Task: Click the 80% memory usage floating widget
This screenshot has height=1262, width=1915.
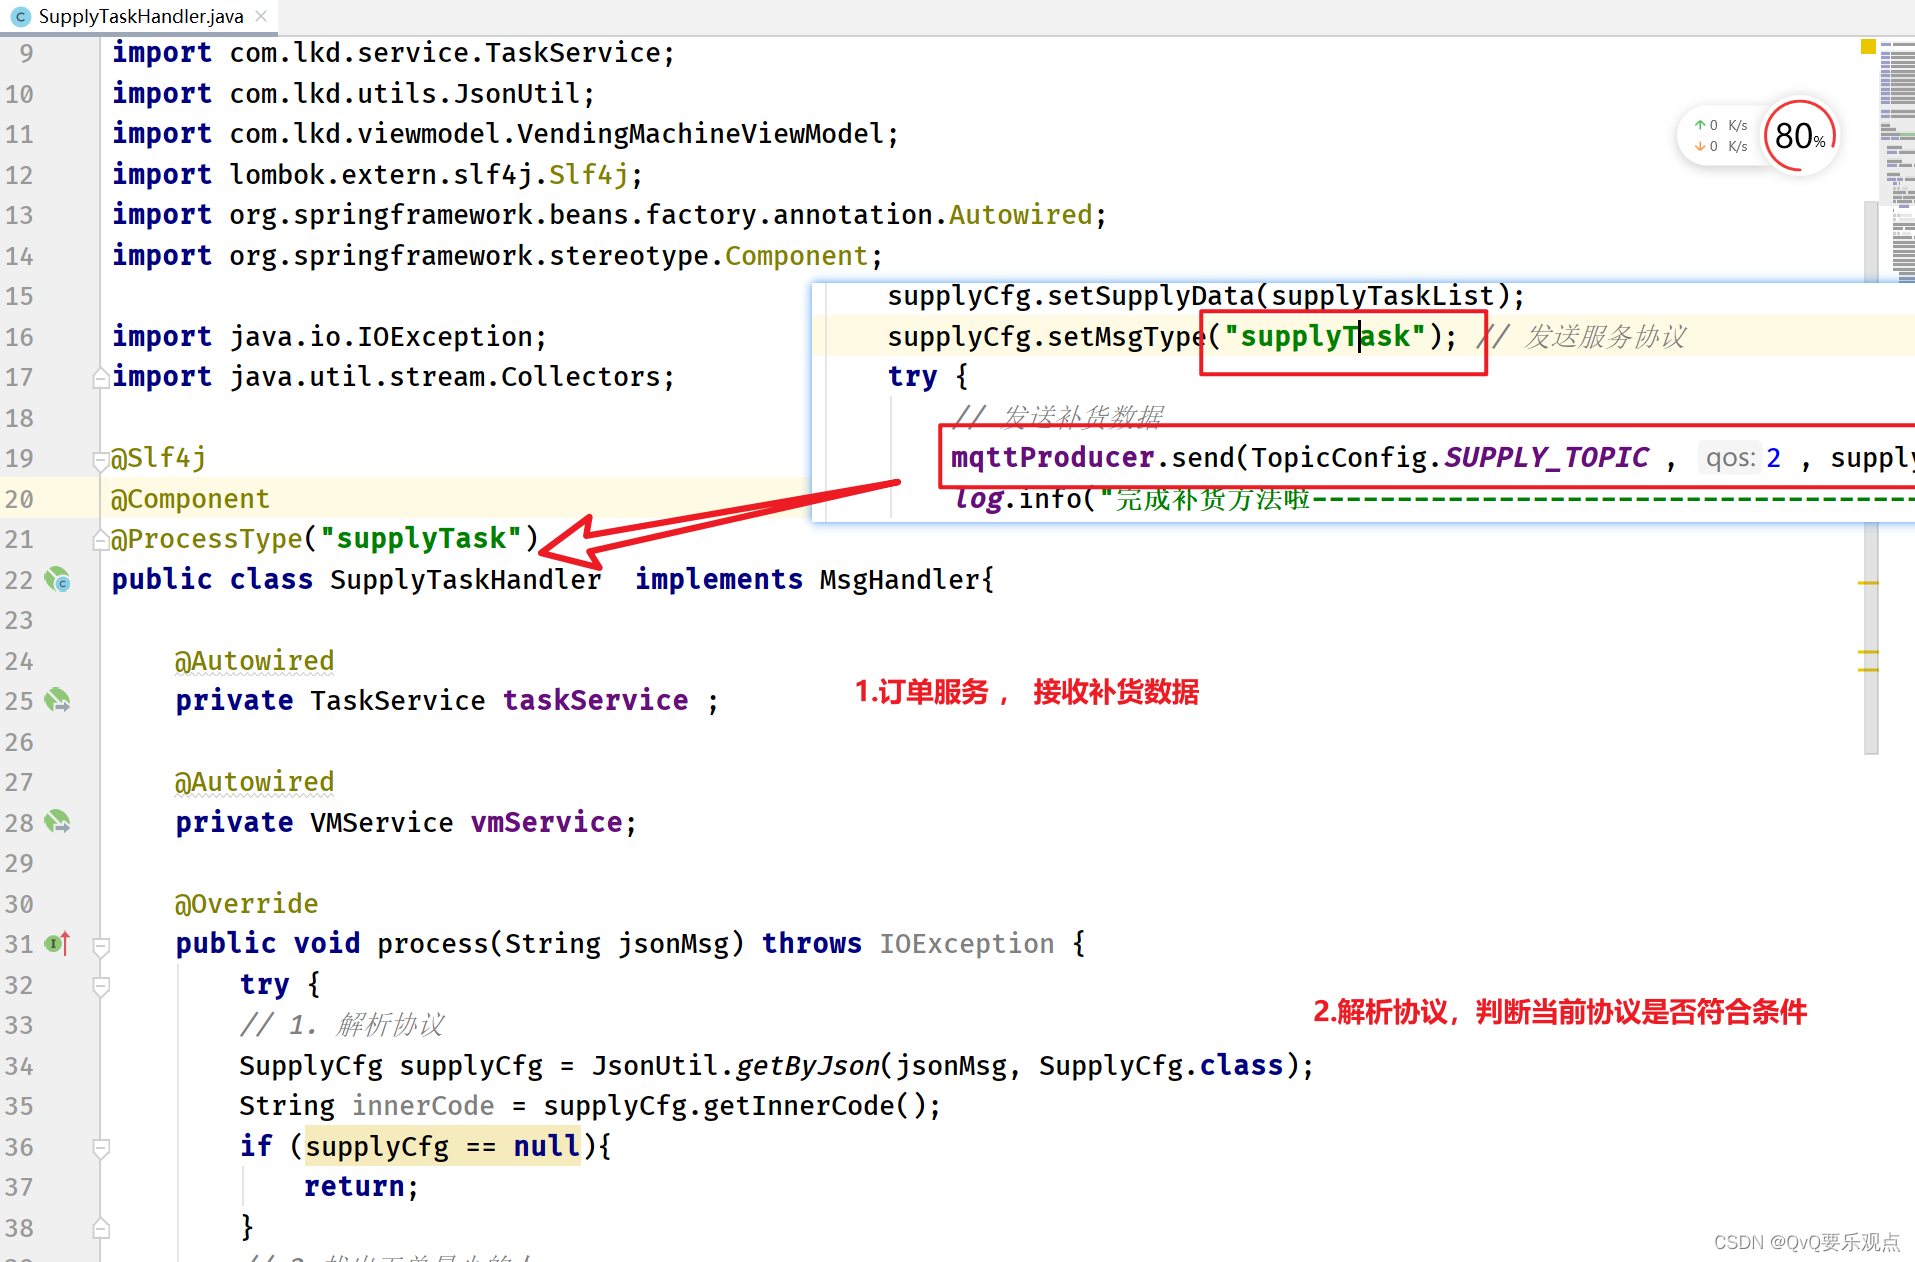Action: pos(1801,136)
